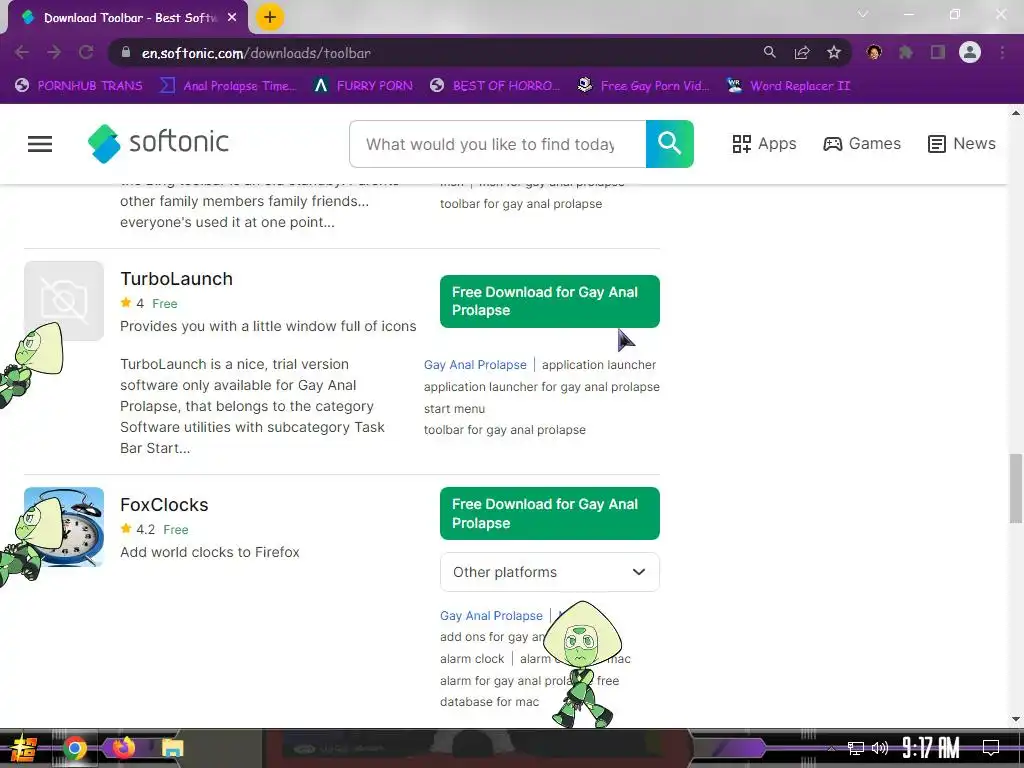The height and width of the screenshot is (768, 1024).
Task: Click the blue magnifier search button
Action: pos(669,144)
